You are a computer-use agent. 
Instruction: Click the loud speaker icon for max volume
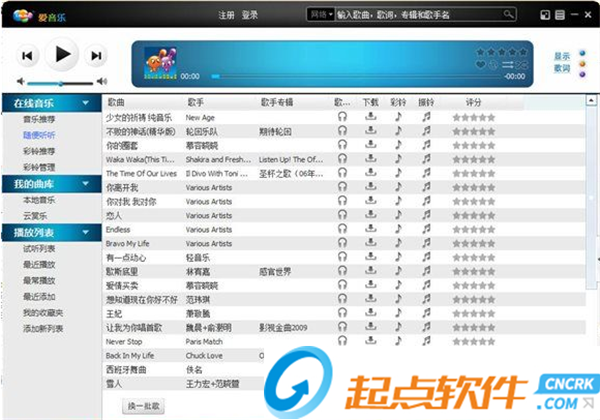pyautogui.click(x=102, y=81)
